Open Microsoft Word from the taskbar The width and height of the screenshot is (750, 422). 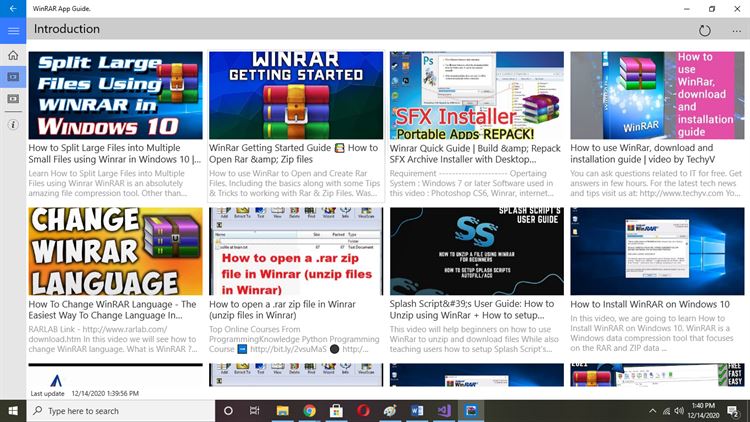tap(417, 411)
